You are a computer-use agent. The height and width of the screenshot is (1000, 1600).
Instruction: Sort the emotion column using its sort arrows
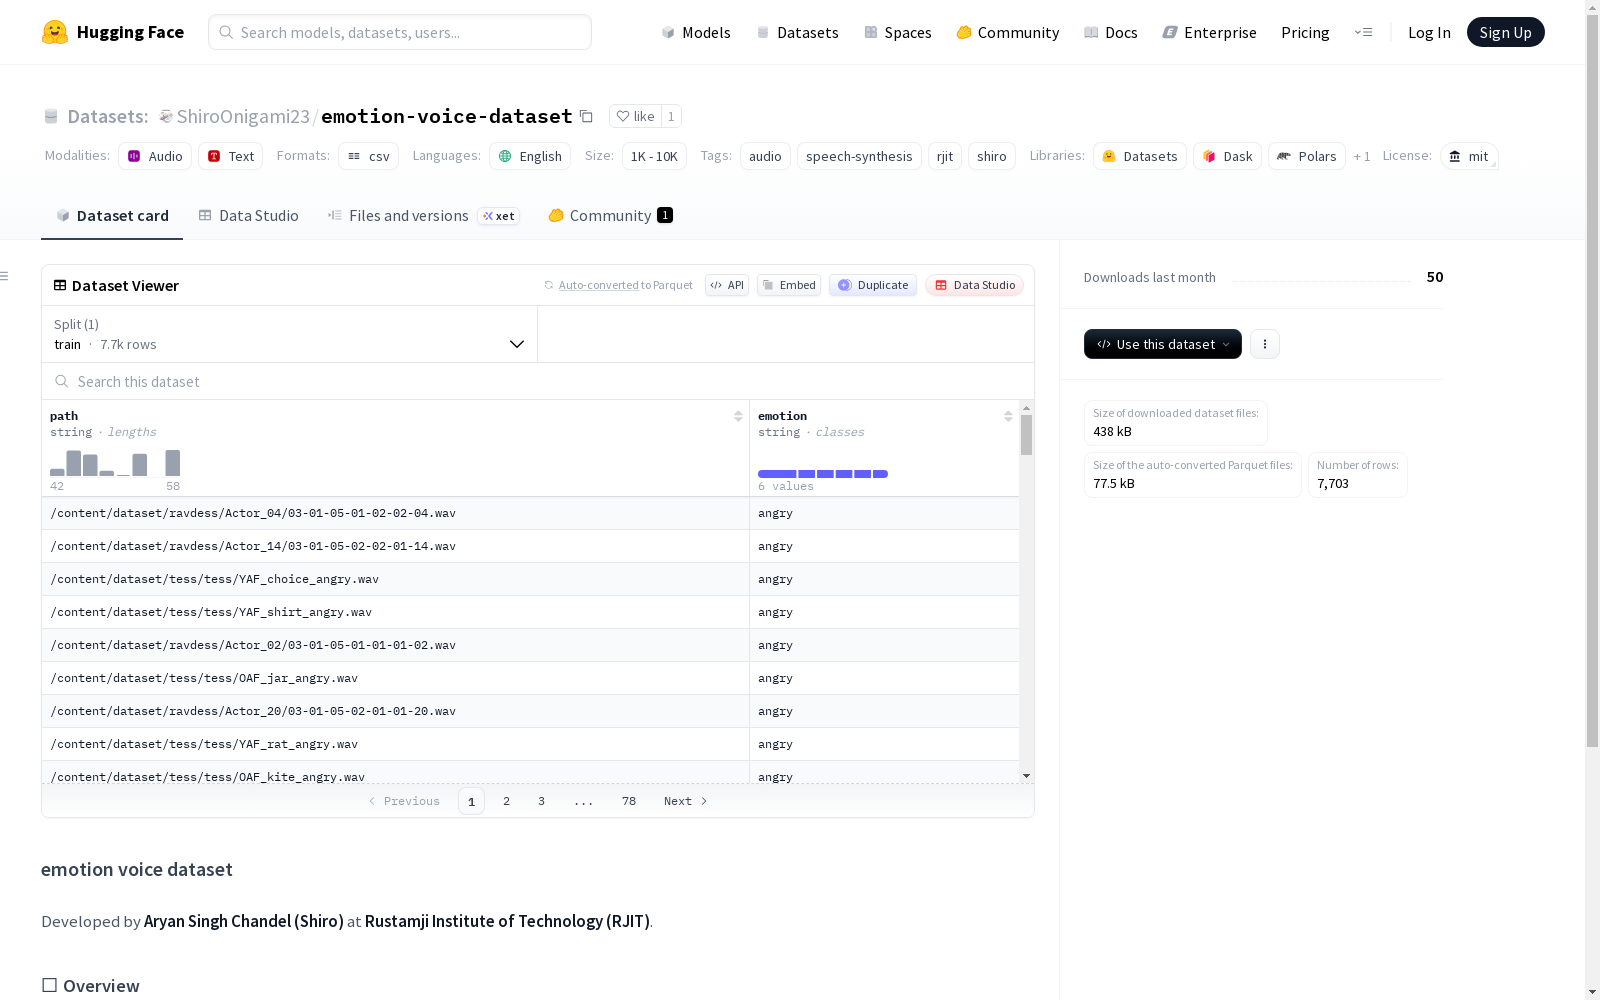tap(1008, 416)
